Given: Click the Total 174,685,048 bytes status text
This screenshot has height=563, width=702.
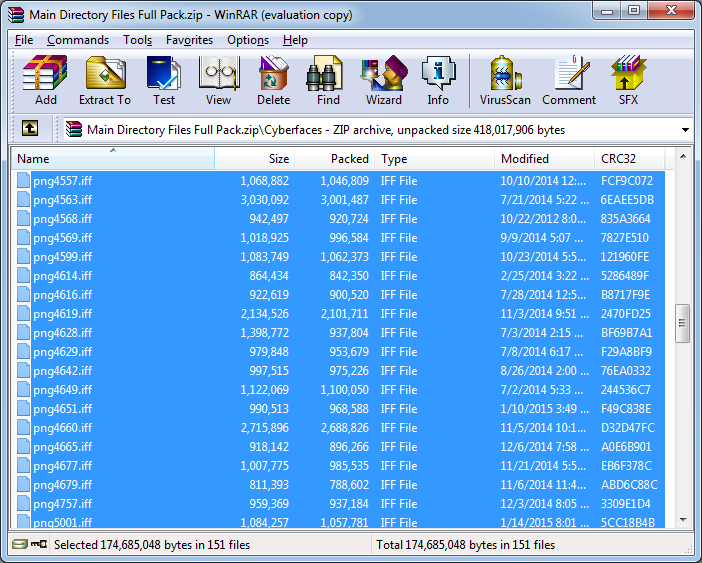Looking at the screenshot, I should [x=465, y=545].
